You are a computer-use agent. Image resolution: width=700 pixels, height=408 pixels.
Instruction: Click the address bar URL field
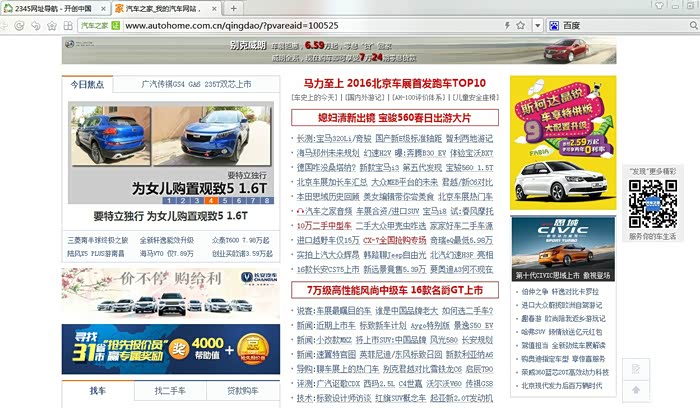pos(300,25)
